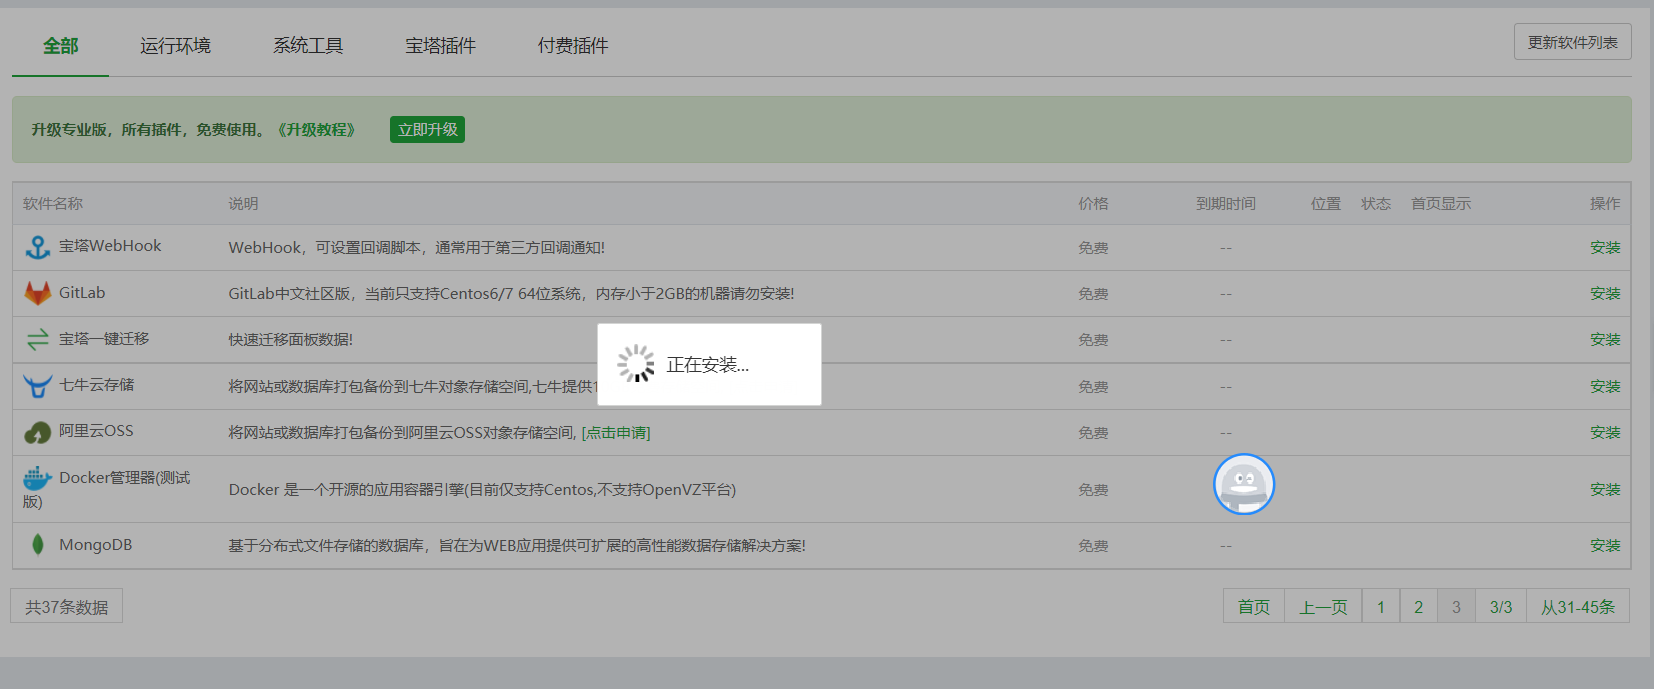Image resolution: width=1654 pixels, height=689 pixels.
Task: Click the 阿里云OSS software name
Action: 96,431
